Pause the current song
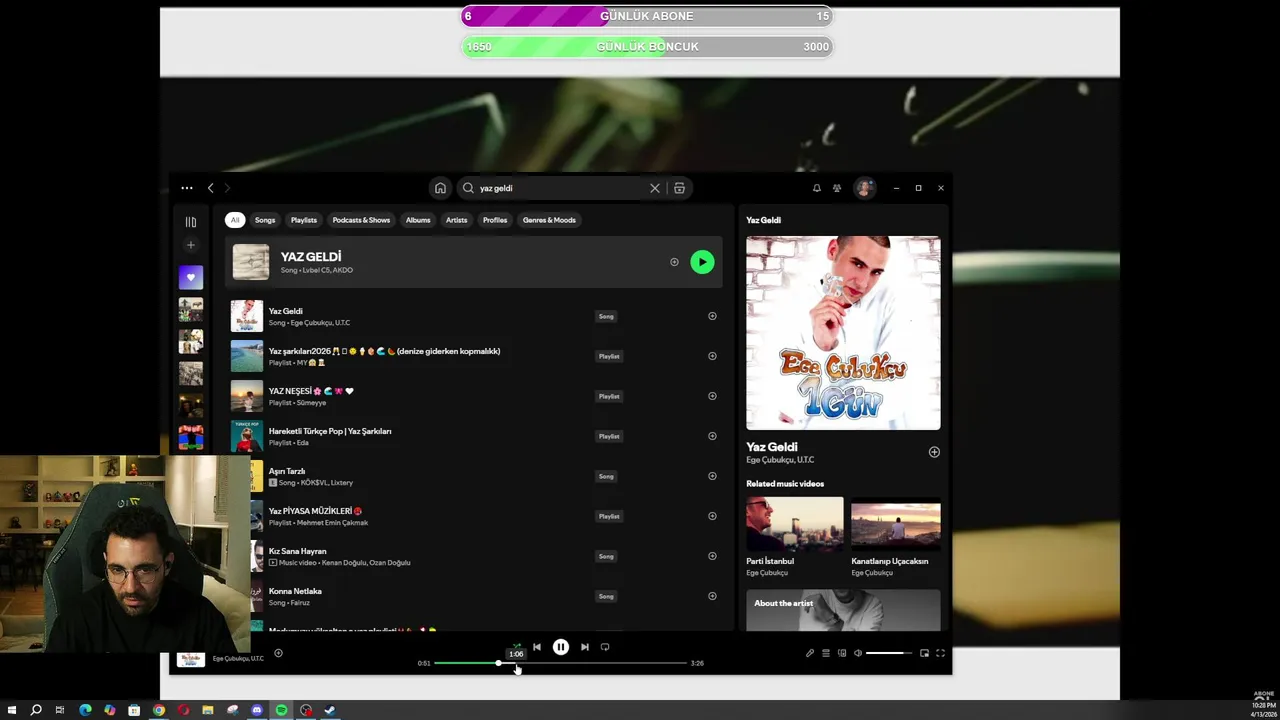Image resolution: width=1280 pixels, height=720 pixels. coord(561,647)
